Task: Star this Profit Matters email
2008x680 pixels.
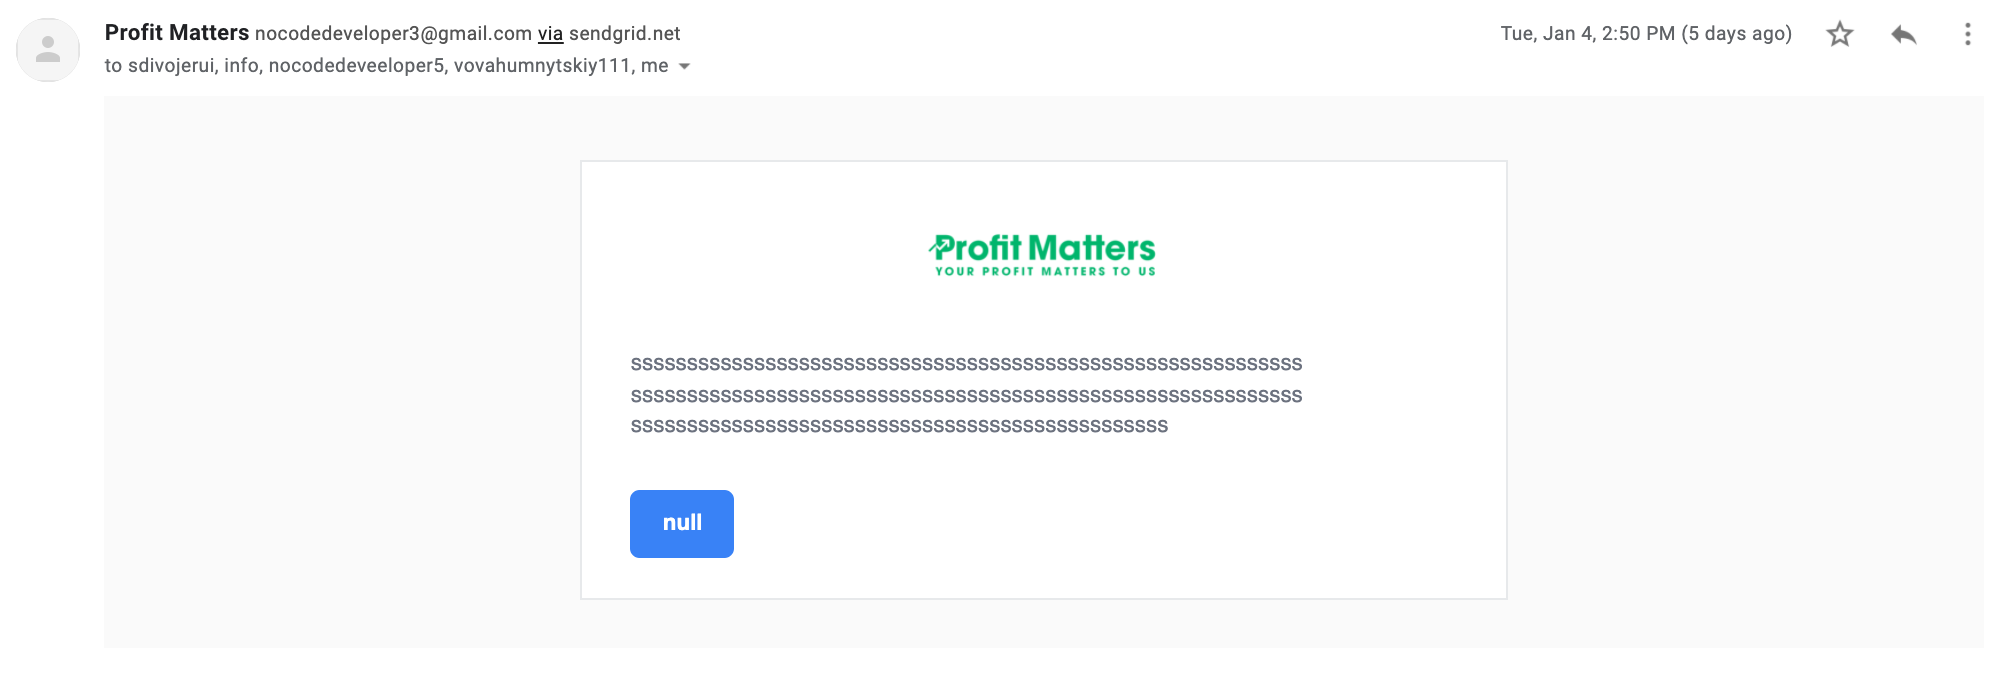Action: 1840,35
